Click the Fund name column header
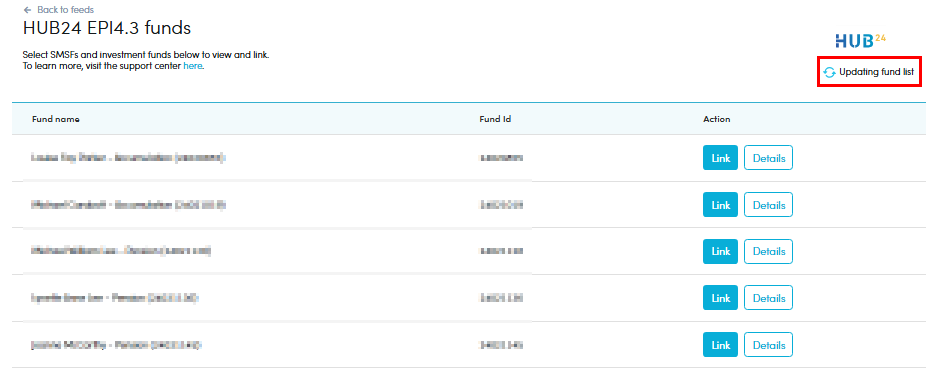This screenshot has height=370, width=929. [56, 119]
